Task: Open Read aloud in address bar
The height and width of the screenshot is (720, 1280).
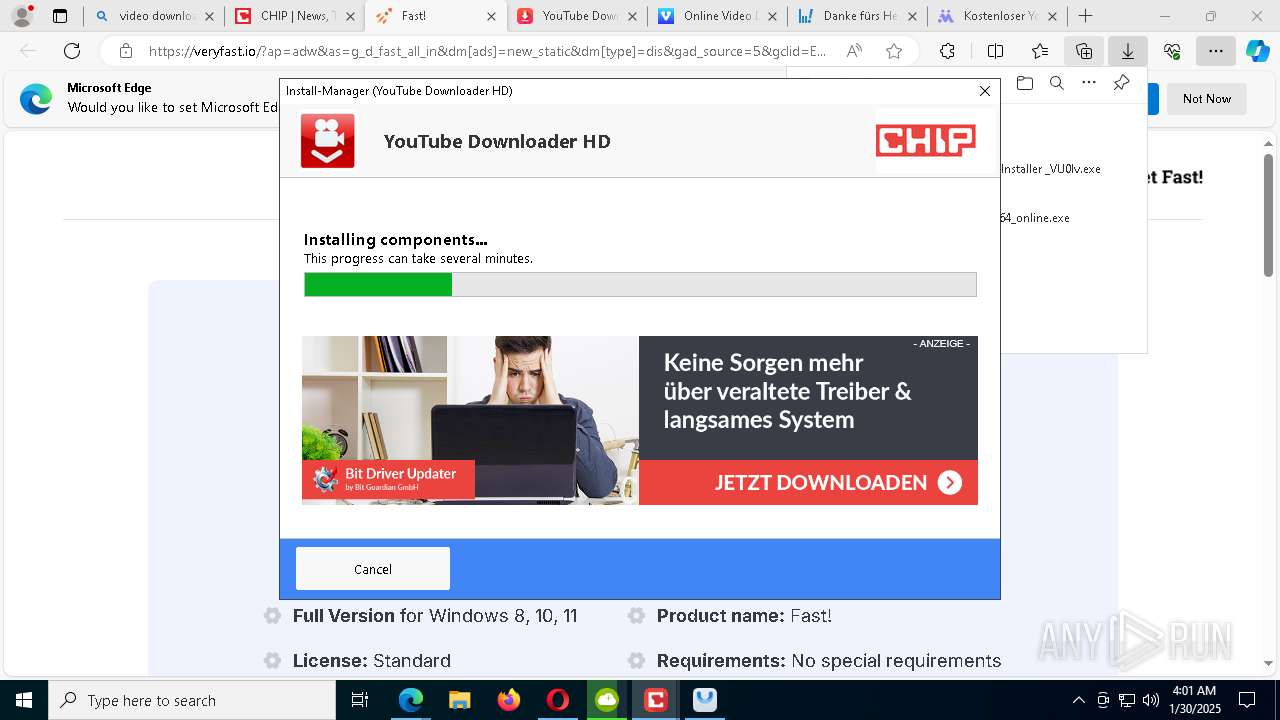Action: click(x=854, y=51)
